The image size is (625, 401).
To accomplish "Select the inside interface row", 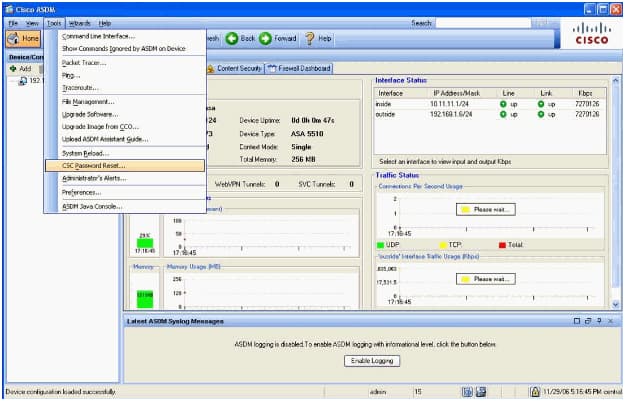I will pos(490,104).
